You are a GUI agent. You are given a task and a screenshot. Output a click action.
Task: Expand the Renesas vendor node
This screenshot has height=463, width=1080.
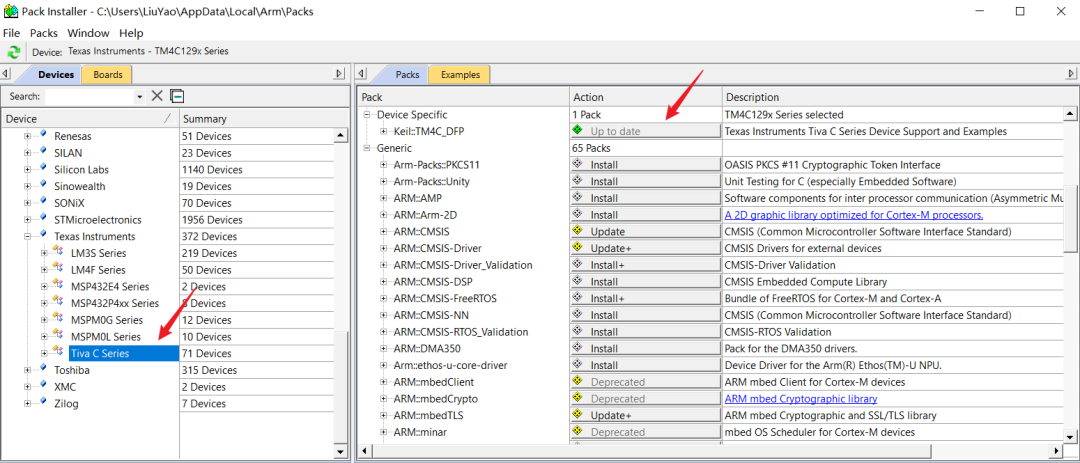point(28,136)
